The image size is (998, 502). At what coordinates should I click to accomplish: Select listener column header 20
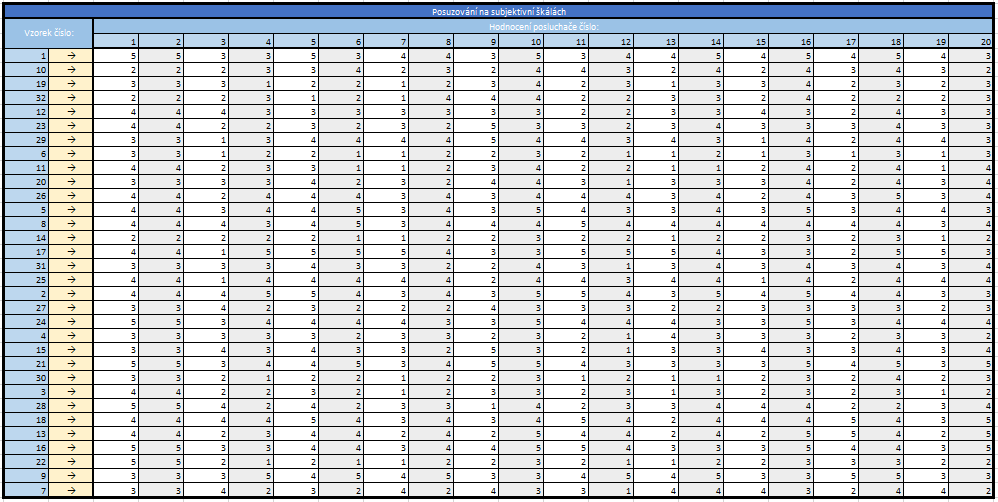click(971, 42)
